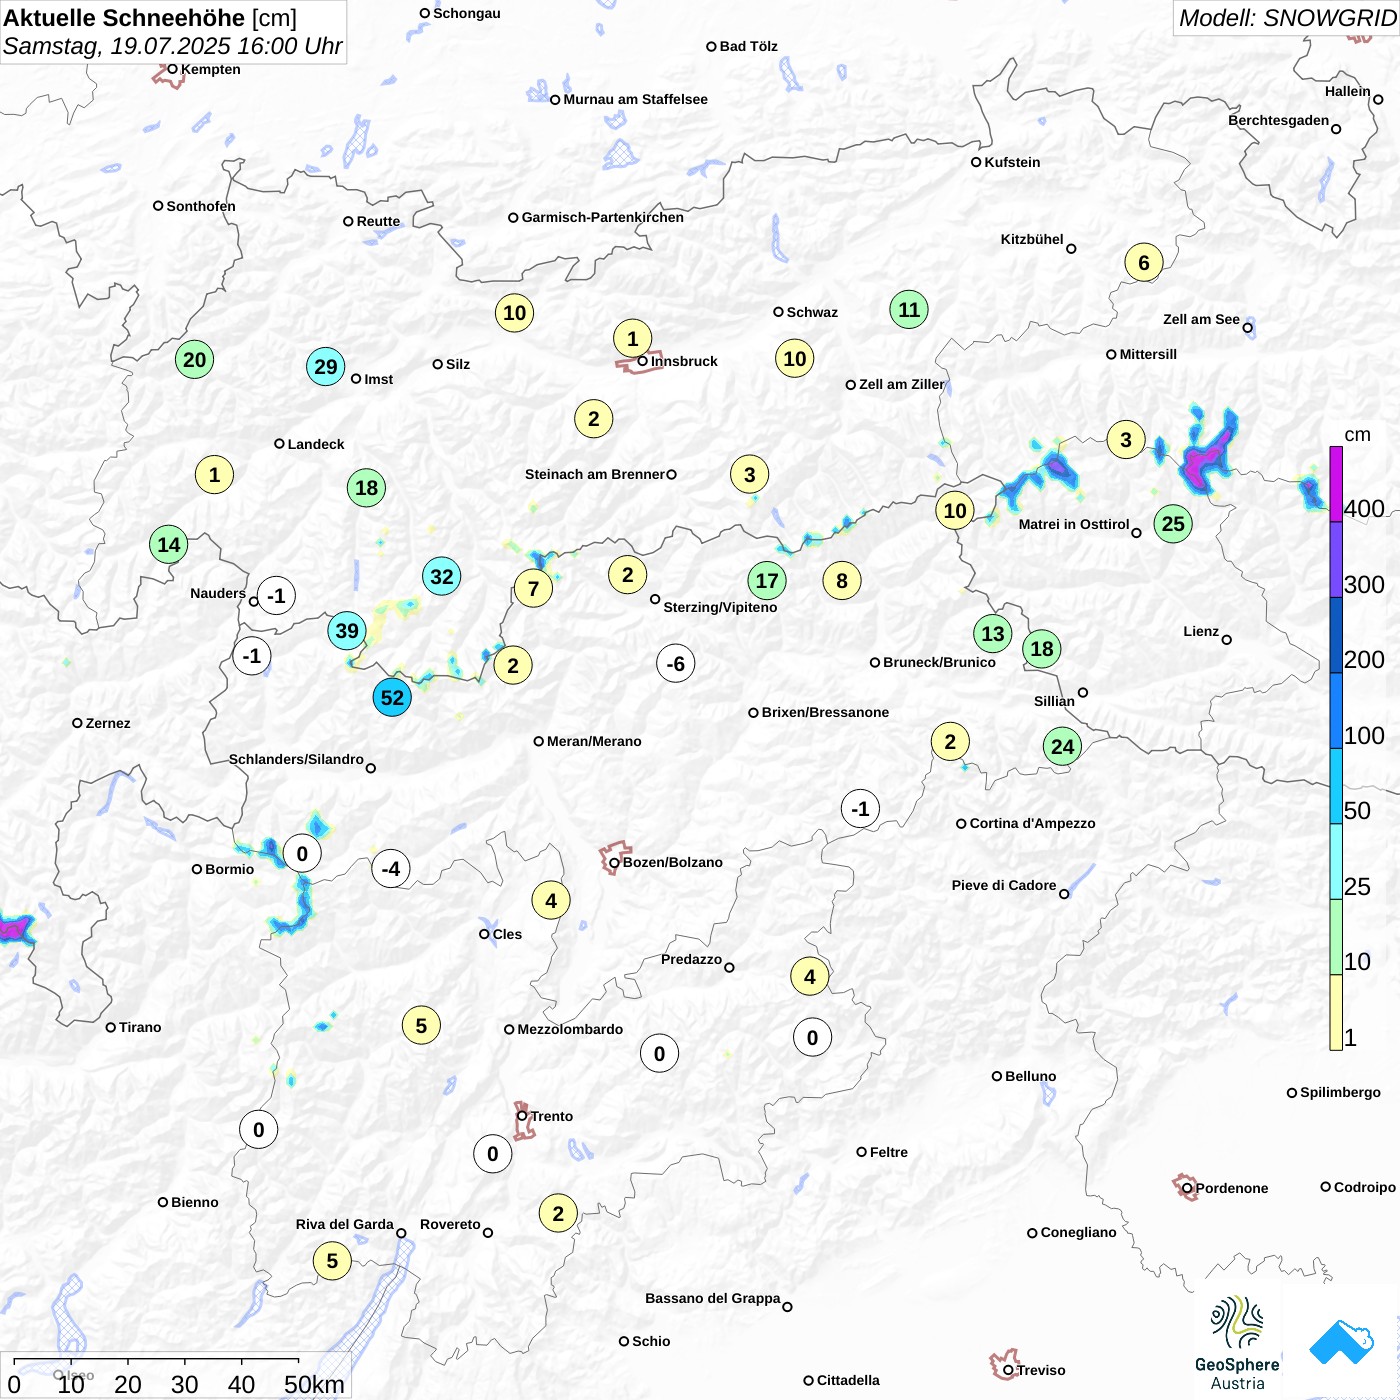Click the 'Bruneck/Brunico' label
This screenshot has height=1400, width=1400.
pos(939,662)
